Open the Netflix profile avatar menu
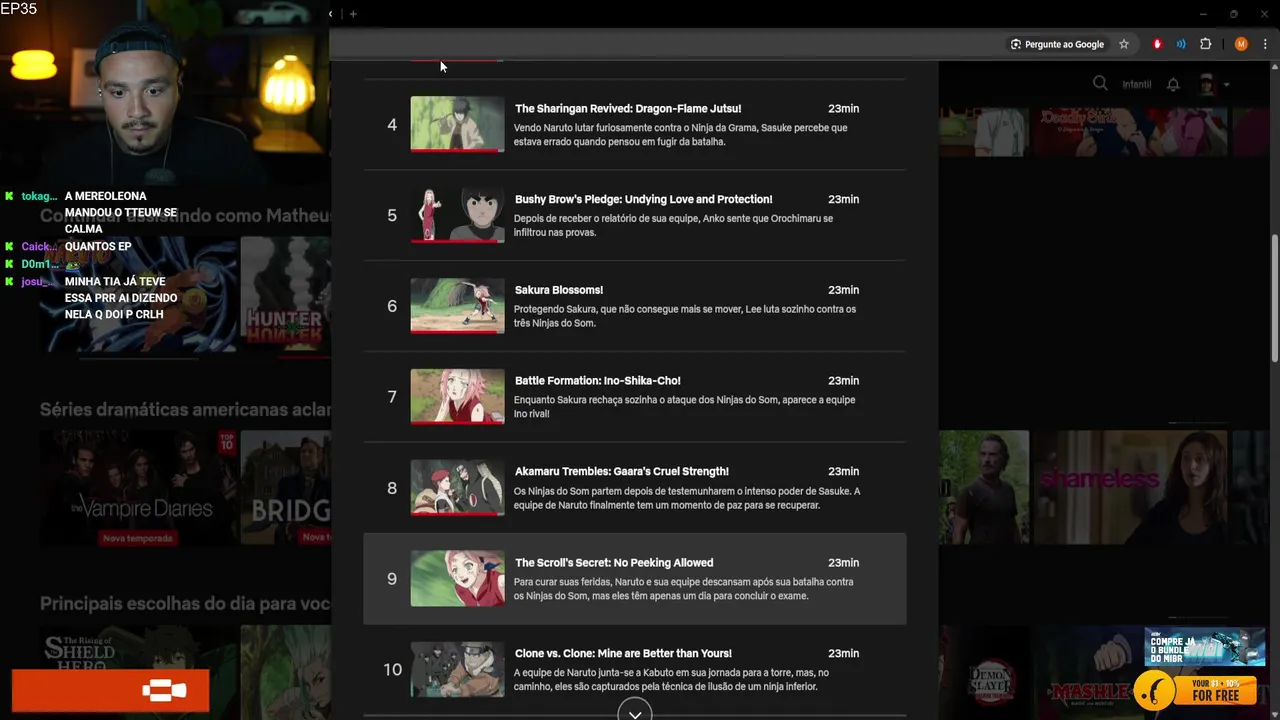The width and height of the screenshot is (1280, 720). coord(1207,84)
